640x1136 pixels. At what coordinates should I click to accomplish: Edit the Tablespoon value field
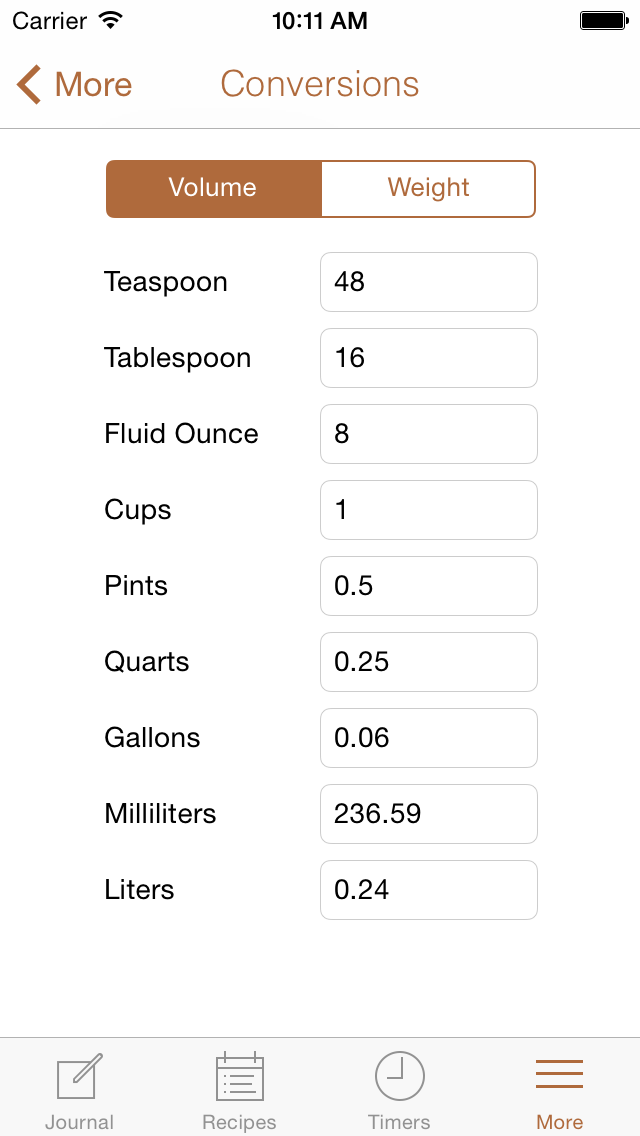(429, 358)
